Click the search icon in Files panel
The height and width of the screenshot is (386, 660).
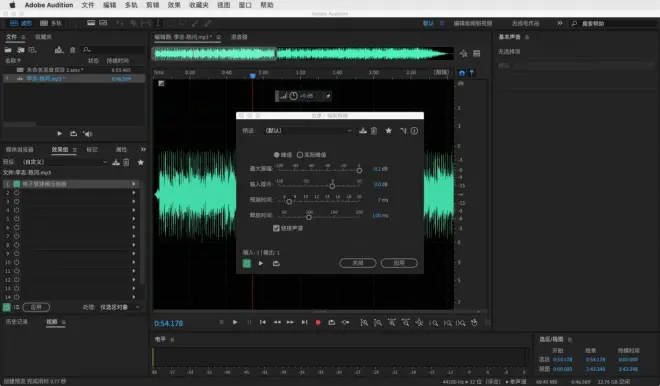86,50
